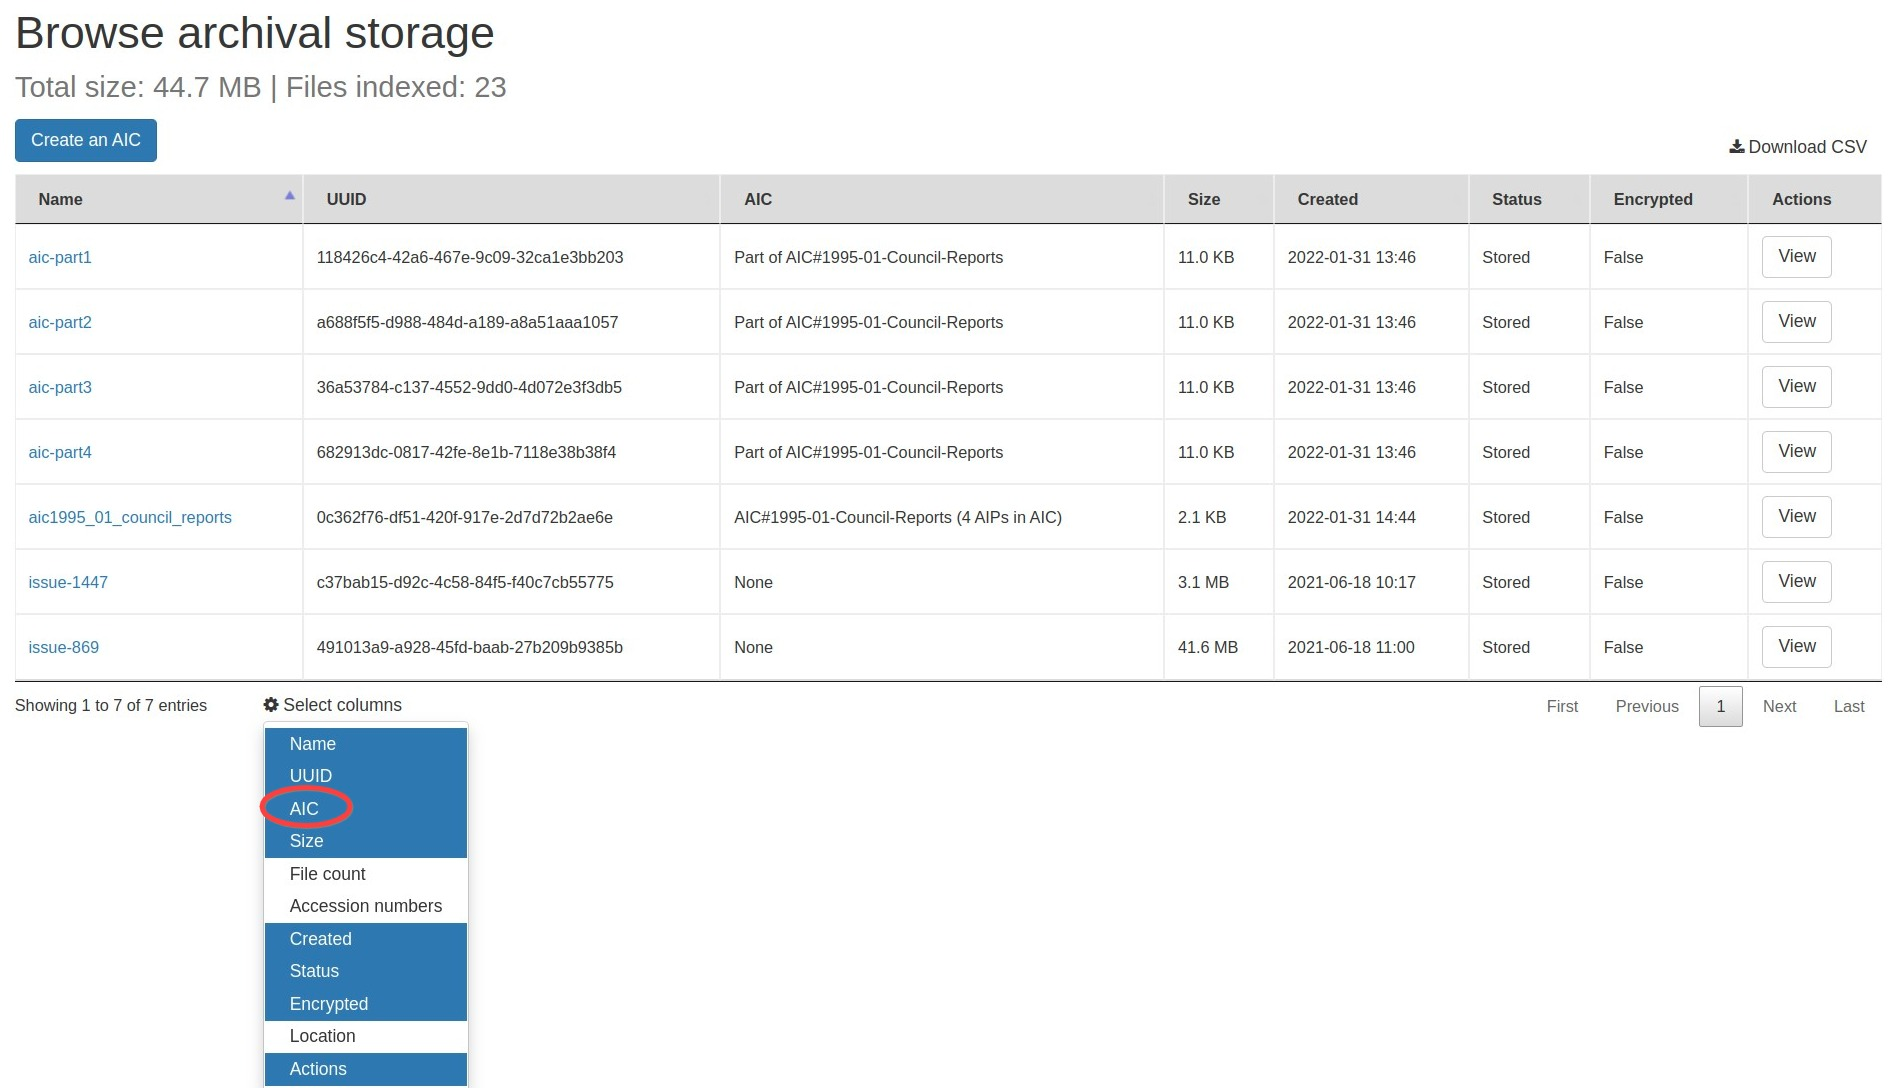Click the Name column sort arrow

tap(289, 196)
